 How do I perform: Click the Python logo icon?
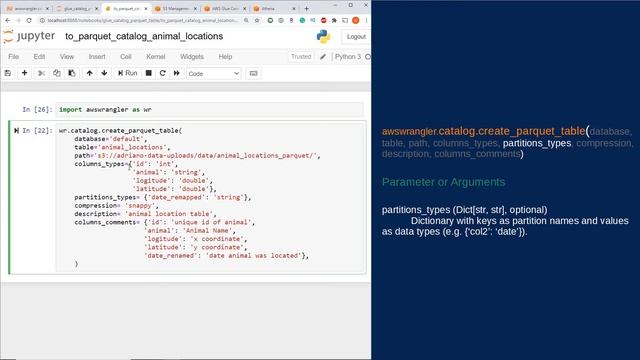(x=323, y=37)
